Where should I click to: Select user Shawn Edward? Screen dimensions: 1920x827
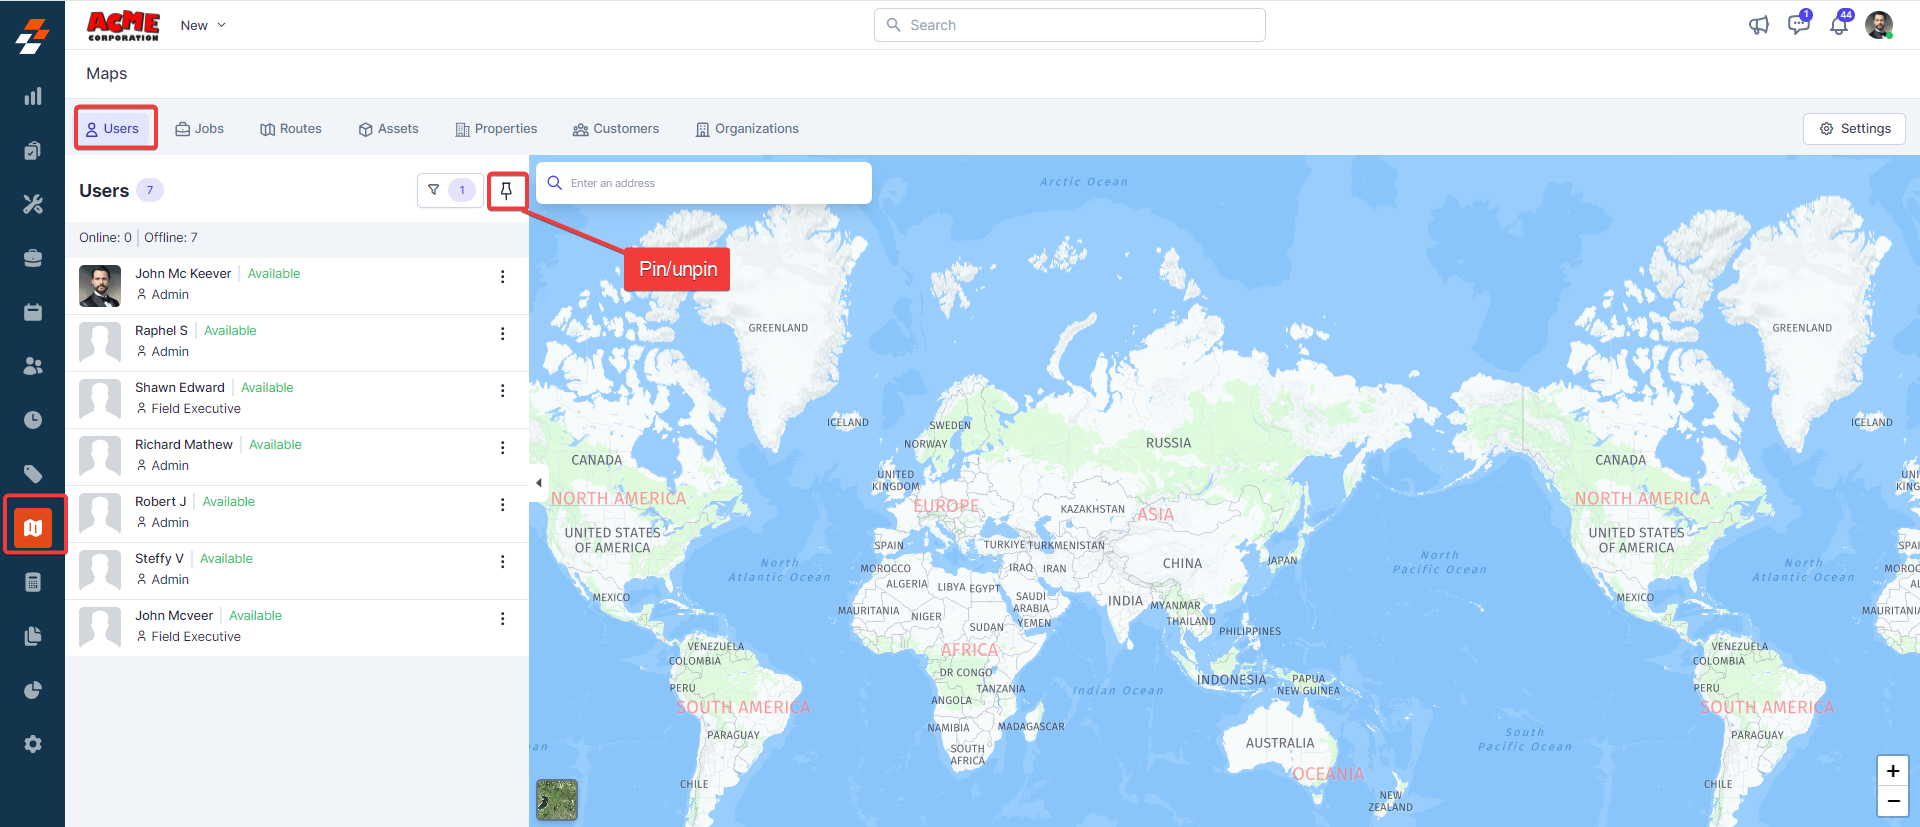(x=297, y=400)
